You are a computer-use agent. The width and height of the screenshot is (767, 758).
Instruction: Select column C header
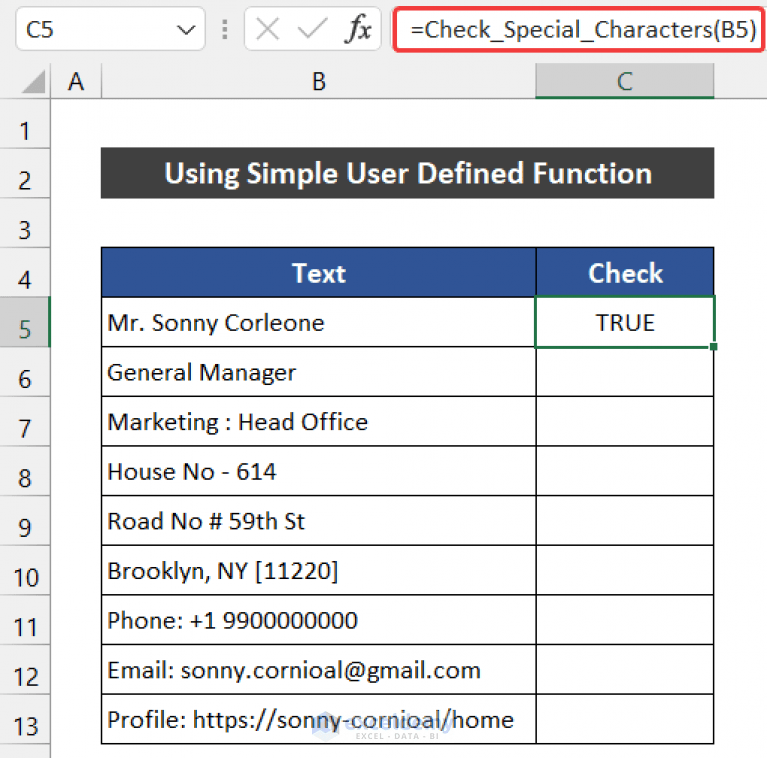[625, 81]
